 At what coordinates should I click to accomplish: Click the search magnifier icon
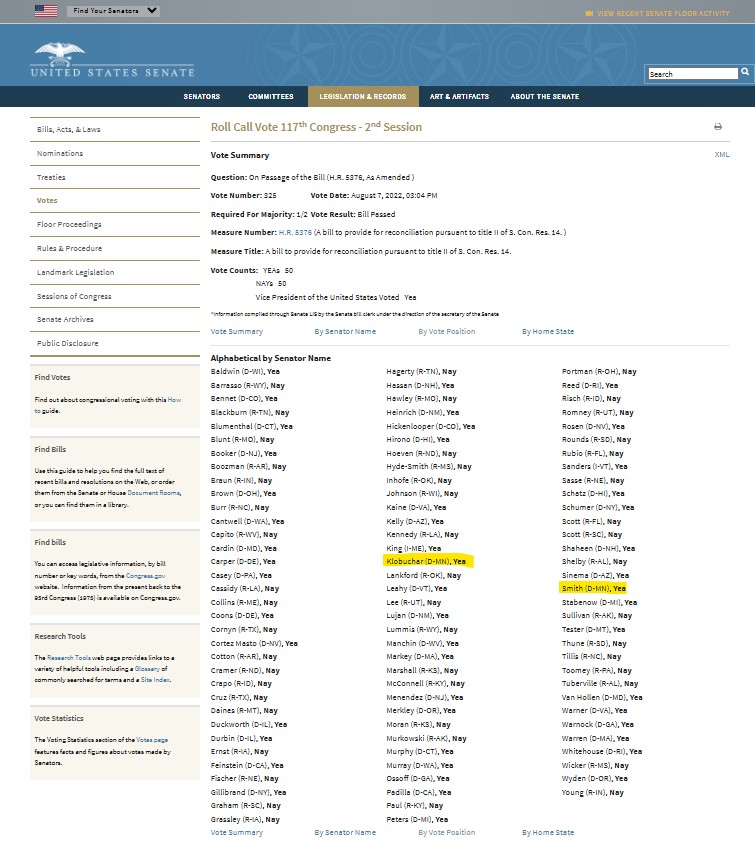coord(745,73)
